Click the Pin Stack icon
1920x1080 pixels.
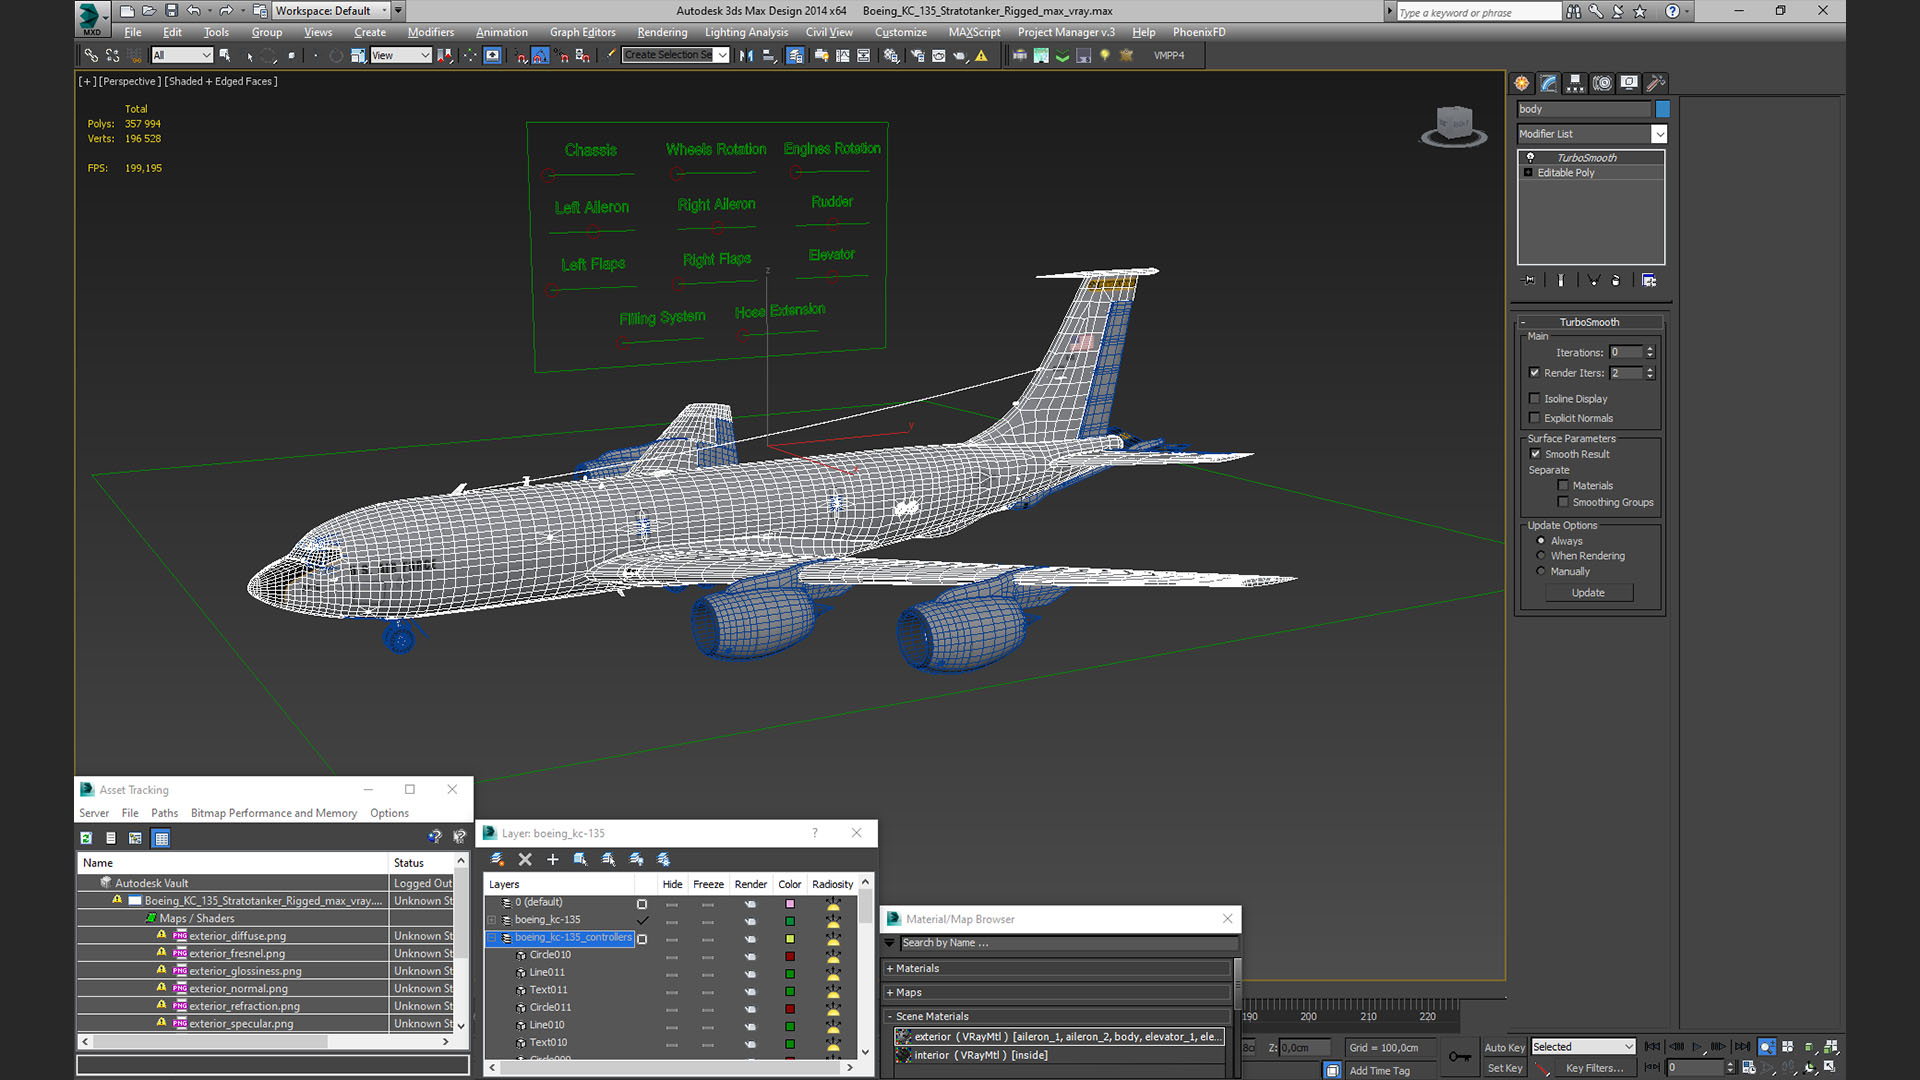1528,280
